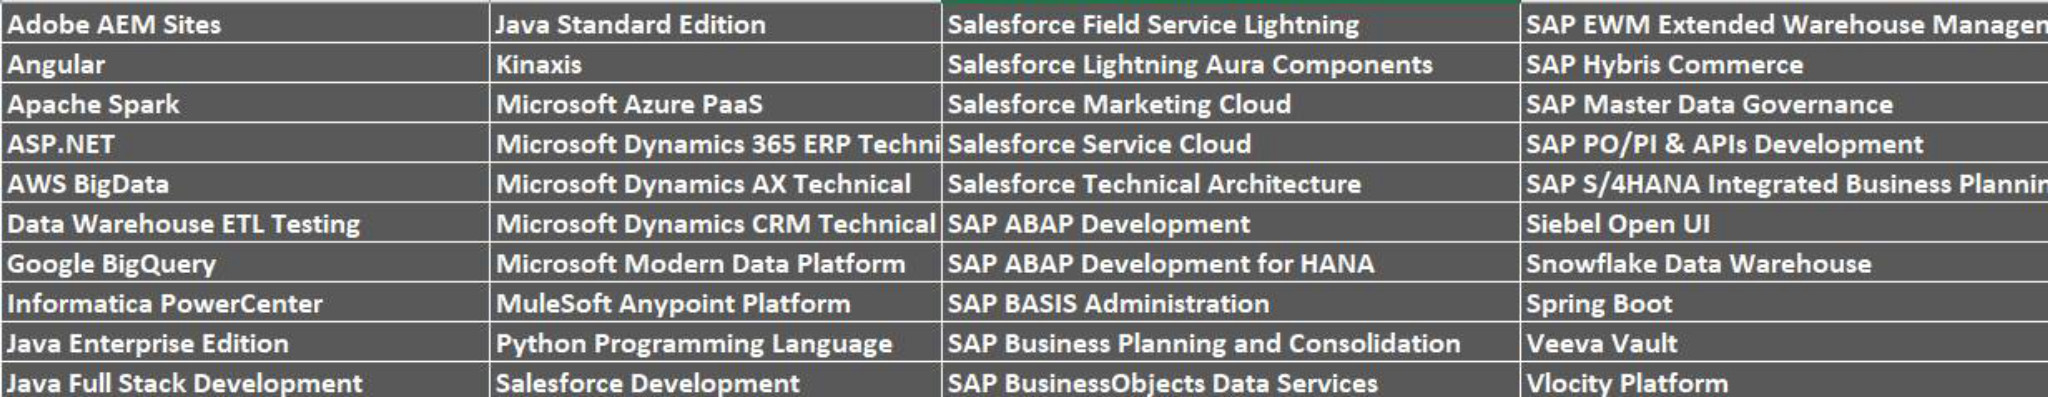Screen dimensions: 2048x397
Task: Click the Angular cell
Action: (x=245, y=64)
